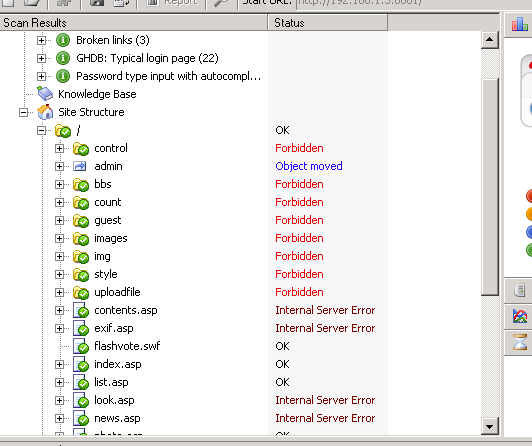The height and width of the screenshot is (446, 532).
Task: Collapse the Site Structure node
Action: click(x=23, y=112)
